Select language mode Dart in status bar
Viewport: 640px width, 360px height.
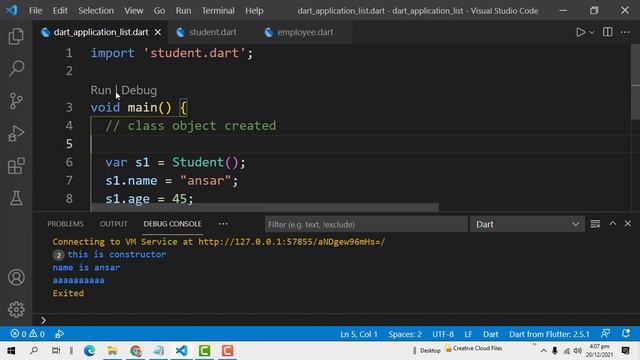tap(491, 334)
